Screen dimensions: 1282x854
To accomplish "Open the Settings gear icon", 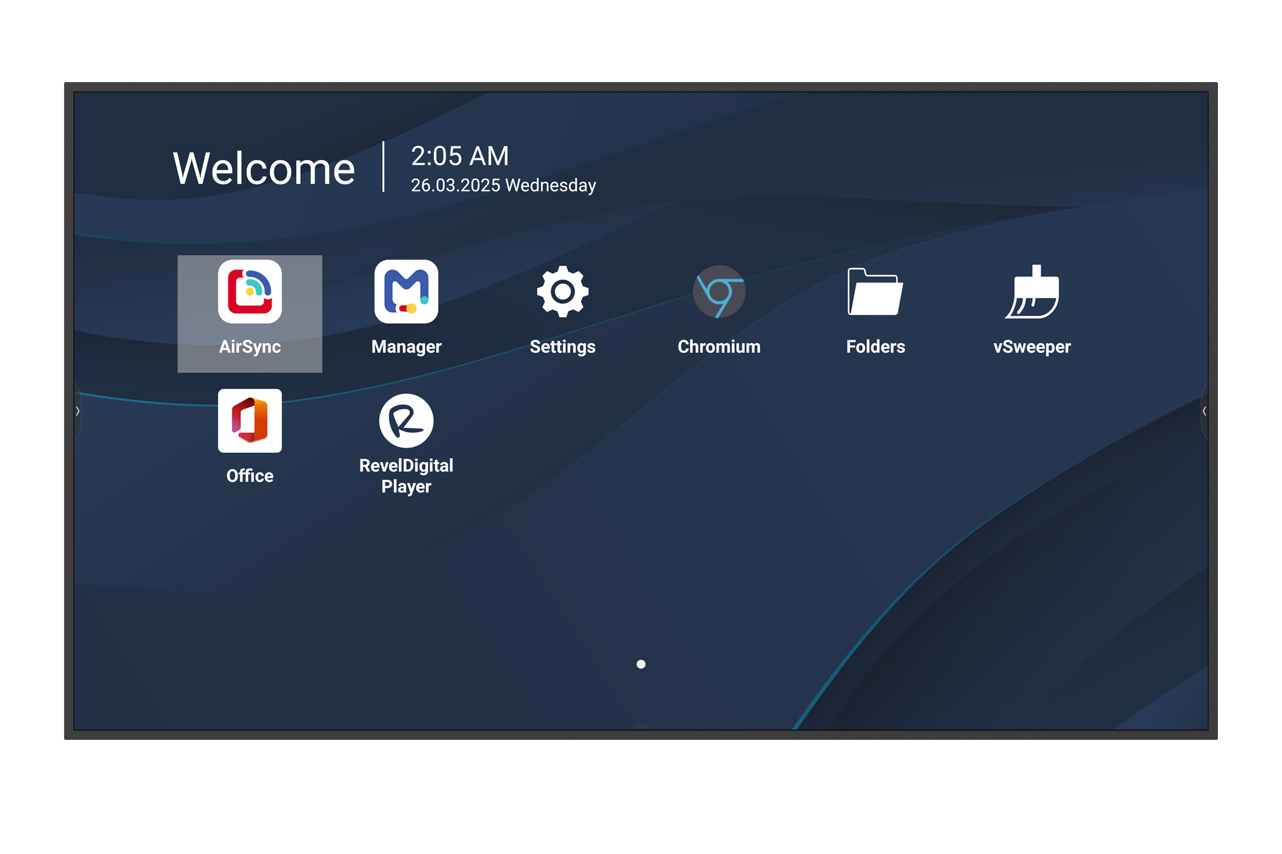I will (562, 292).
